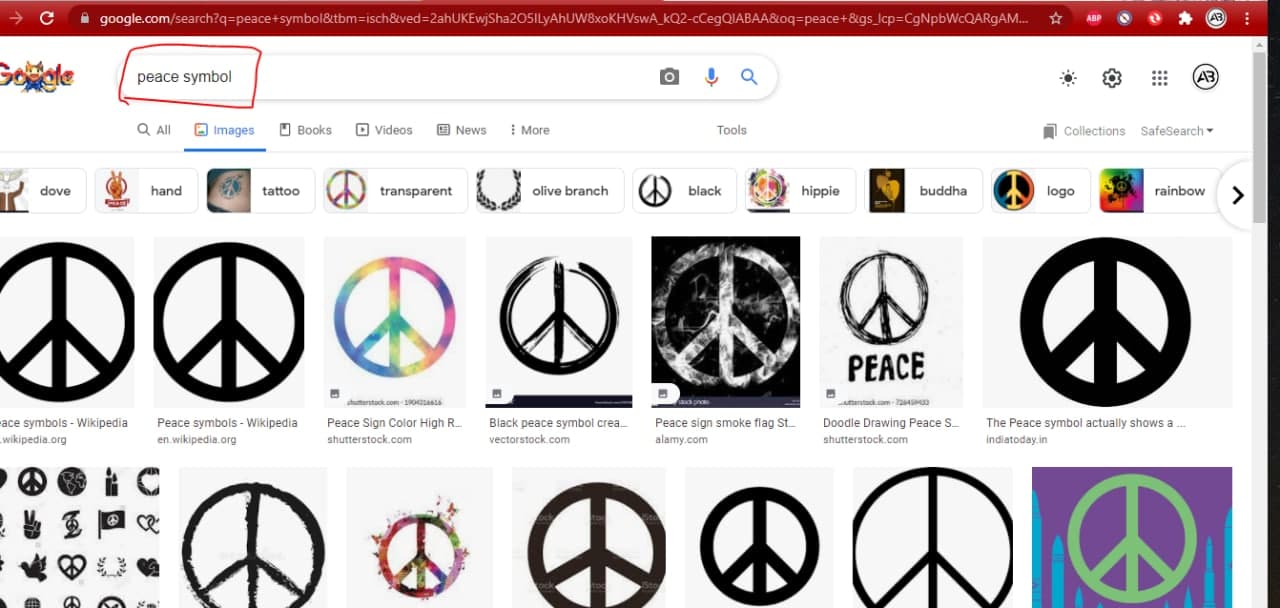Image resolution: width=1280 pixels, height=608 pixels.
Task: Expand the More search options menu
Action: (529, 130)
